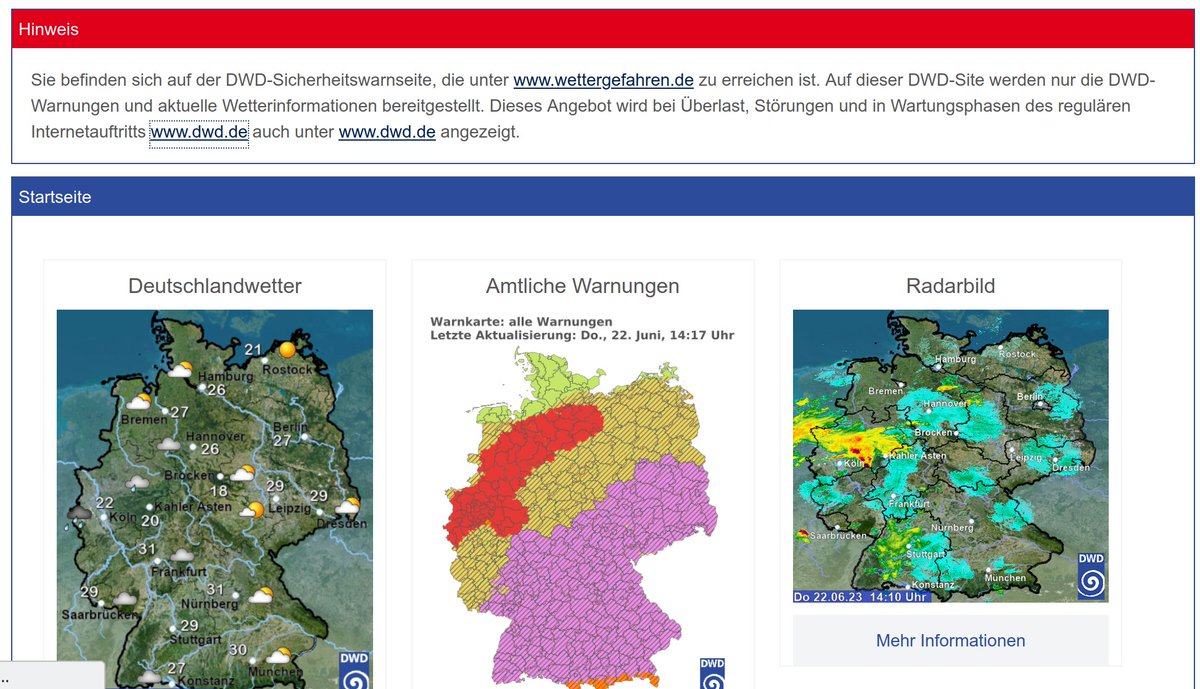
Task: Click the Berlin label on Deutschlandwetter map
Action: 292,427
